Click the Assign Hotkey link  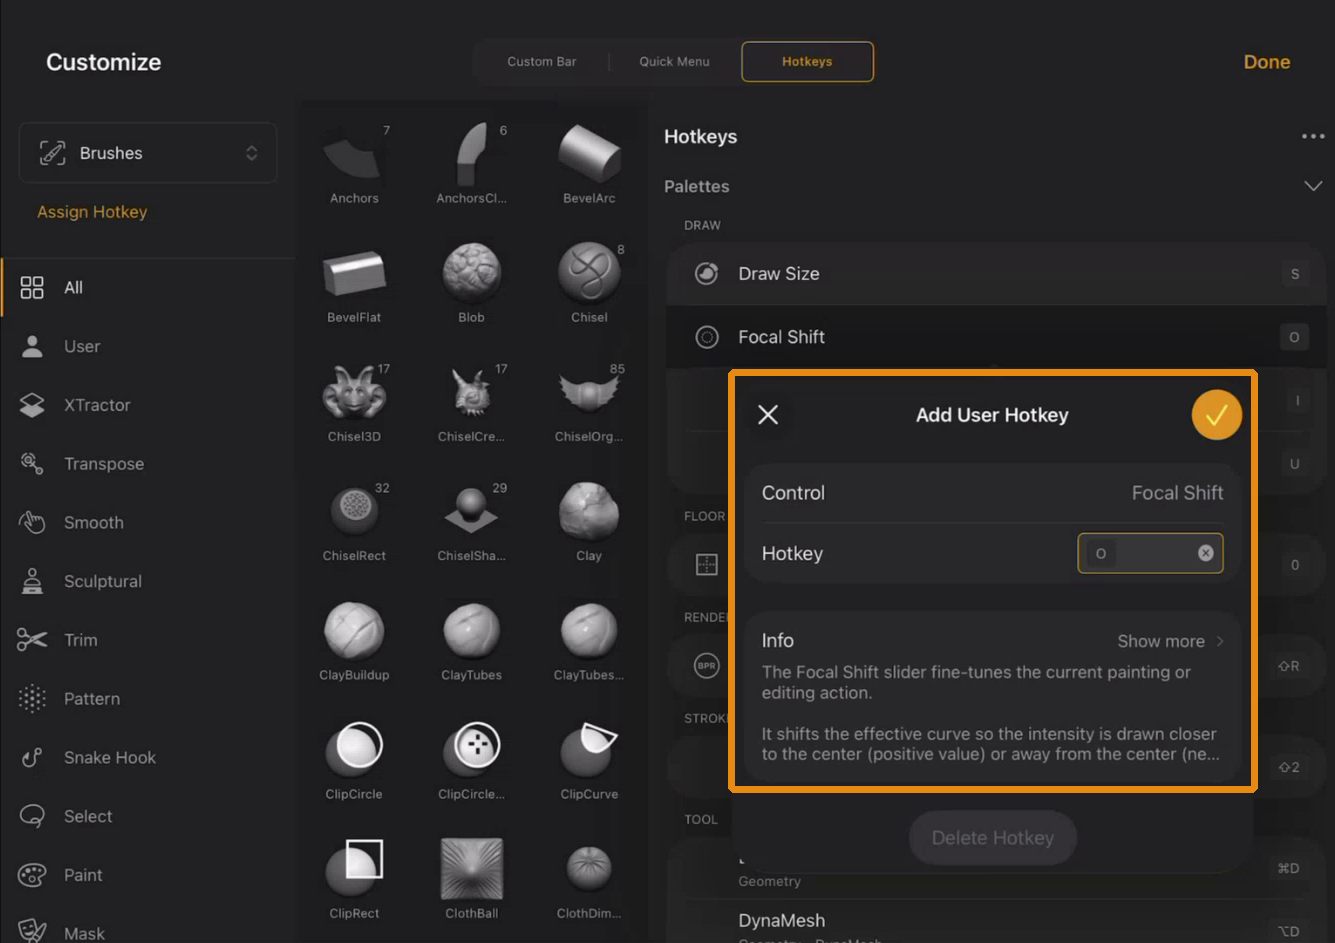pyautogui.click(x=92, y=212)
